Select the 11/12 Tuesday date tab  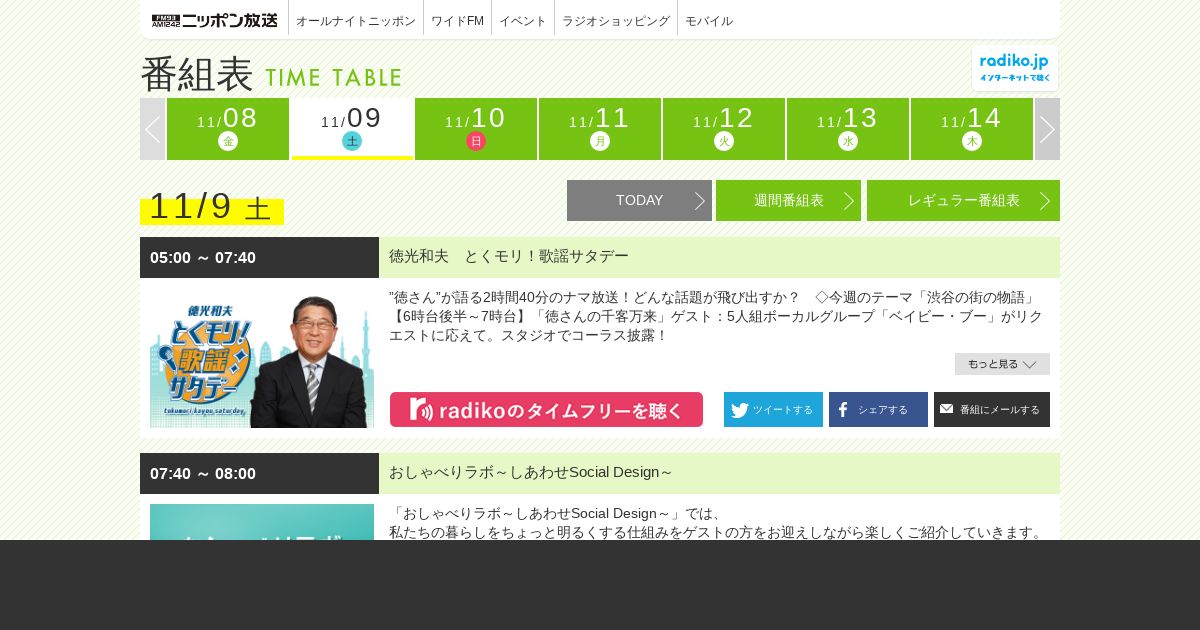[724, 129]
